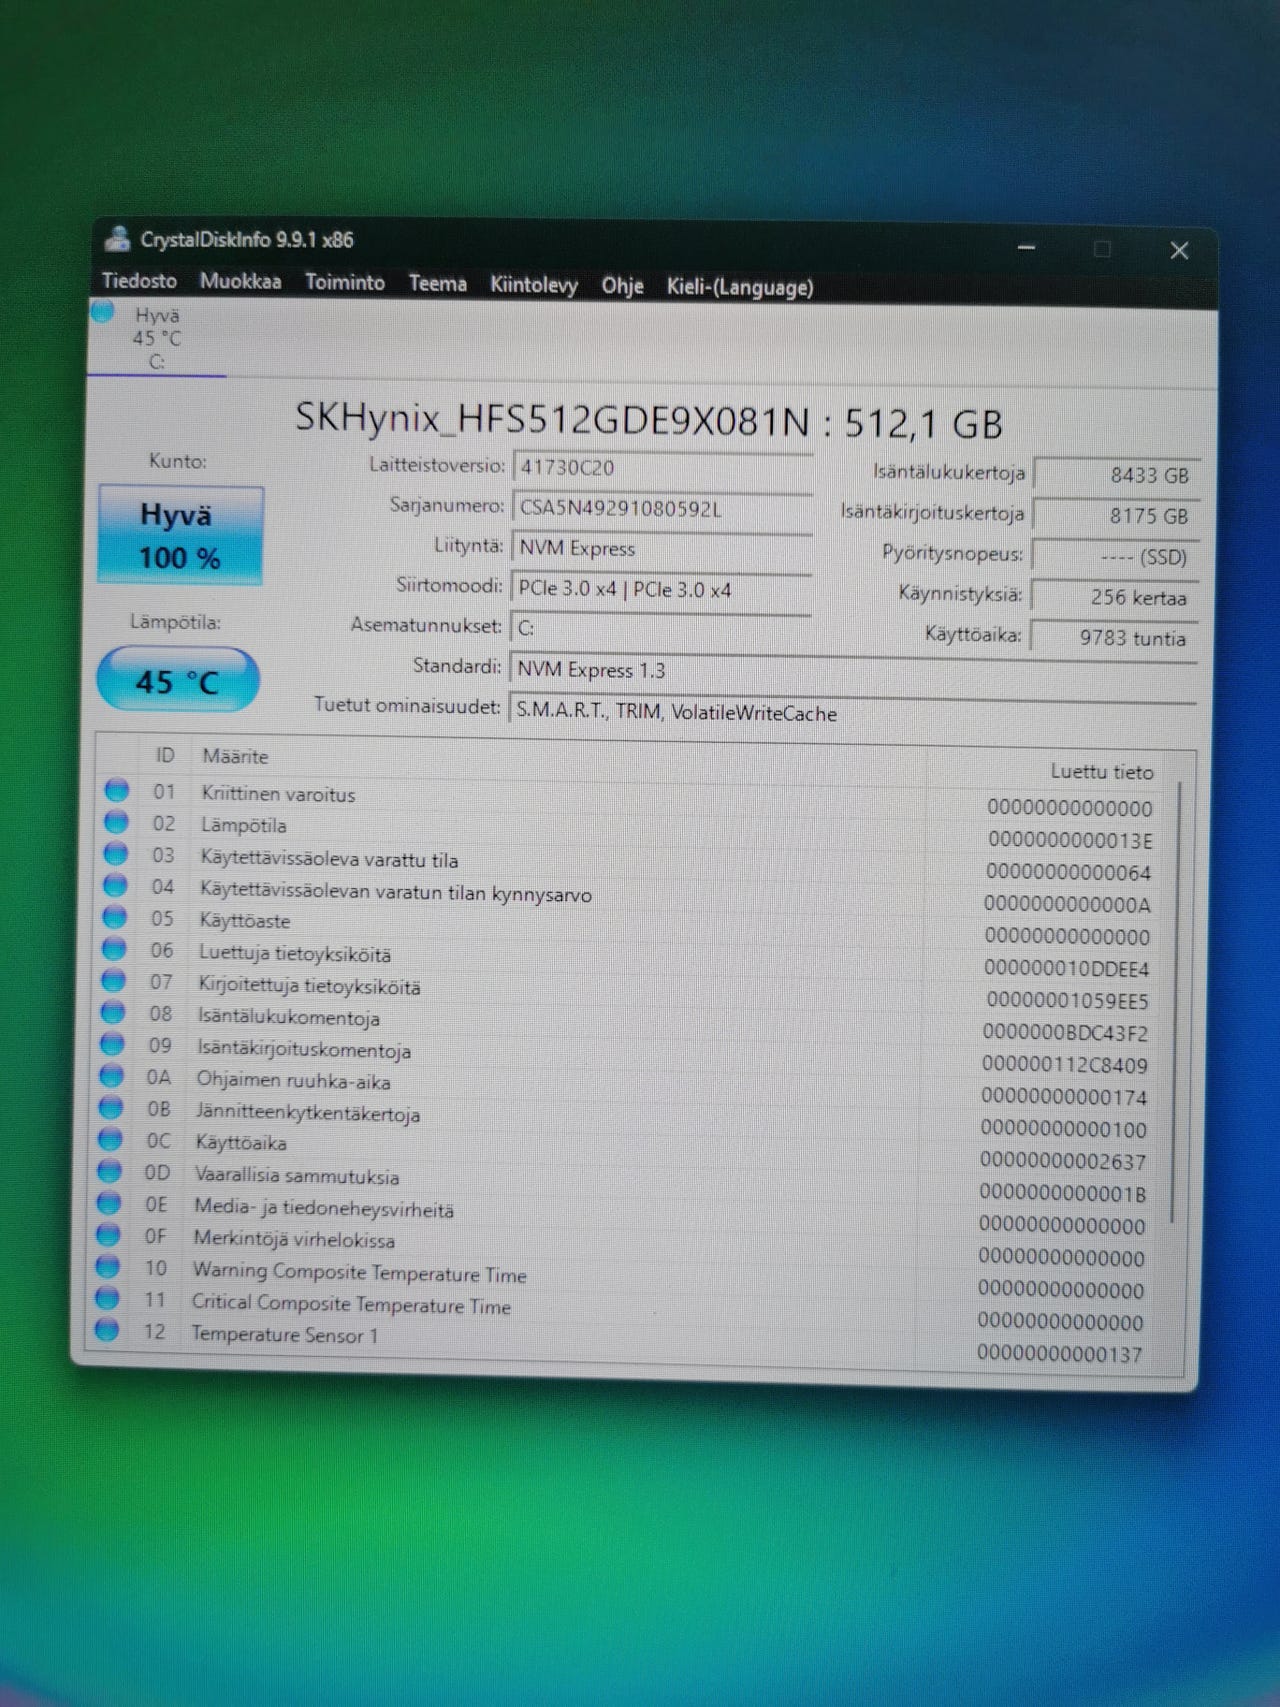Click the status dot for row 08 Isäntälukukomentoja
The image size is (1280, 1707).
[x=113, y=1013]
